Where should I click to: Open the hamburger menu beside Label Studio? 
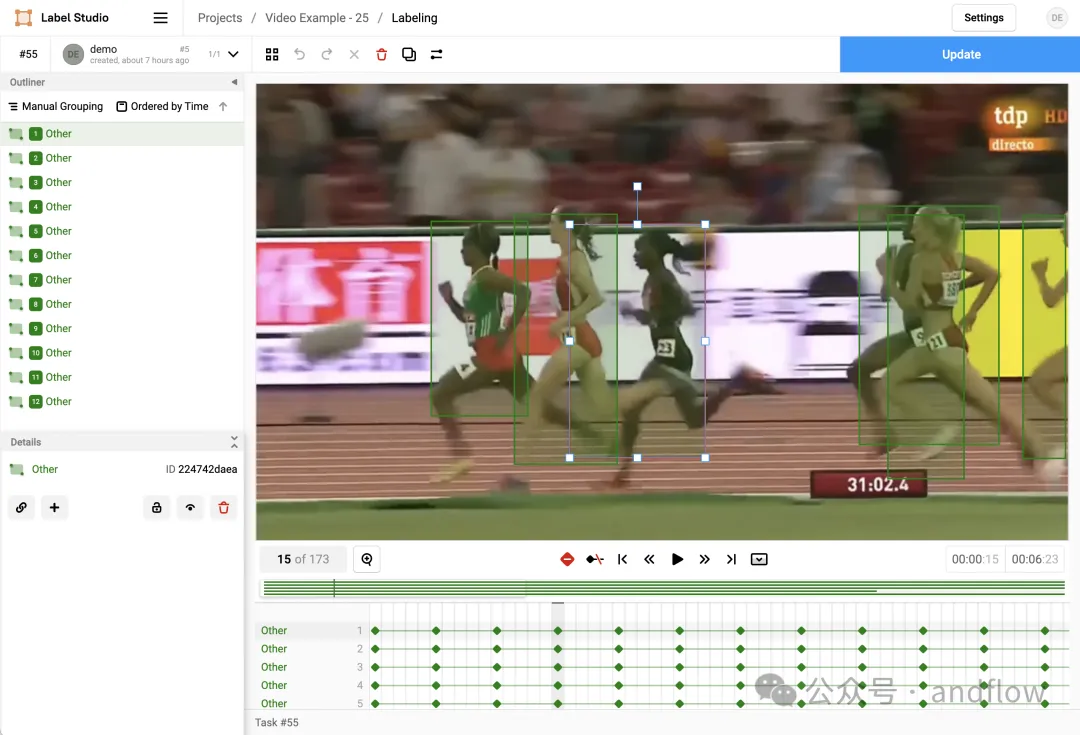click(x=160, y=18)
